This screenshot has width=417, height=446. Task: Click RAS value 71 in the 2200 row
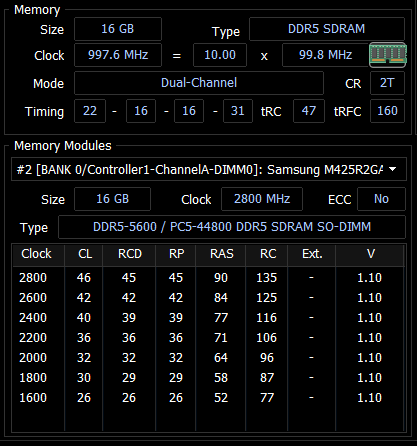[221, 338]
